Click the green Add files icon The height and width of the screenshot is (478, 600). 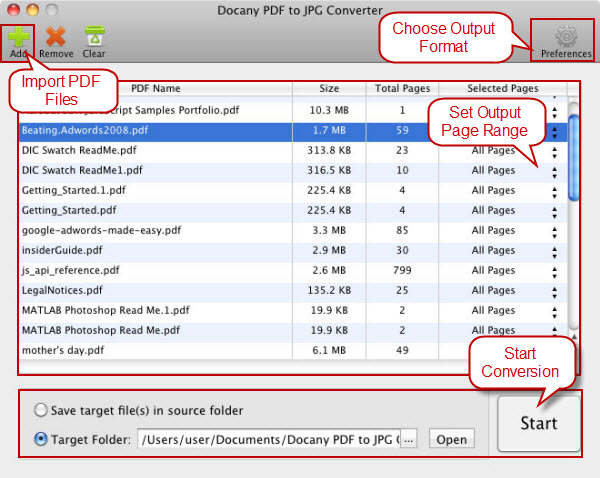coord(19,37)
